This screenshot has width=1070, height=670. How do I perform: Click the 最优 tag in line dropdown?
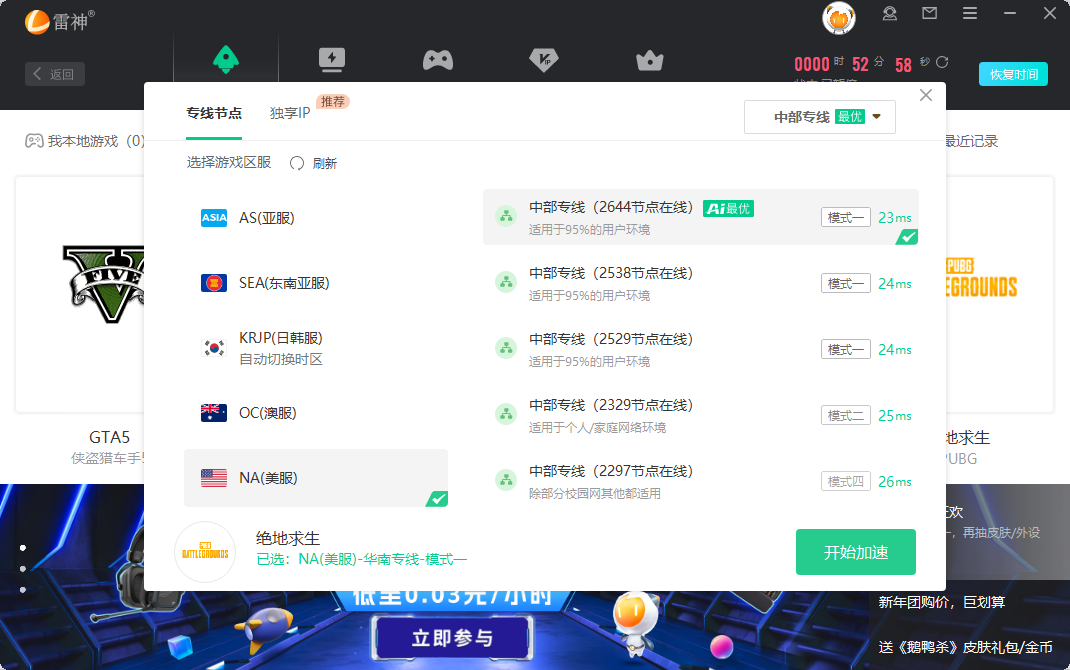[850, 117]
